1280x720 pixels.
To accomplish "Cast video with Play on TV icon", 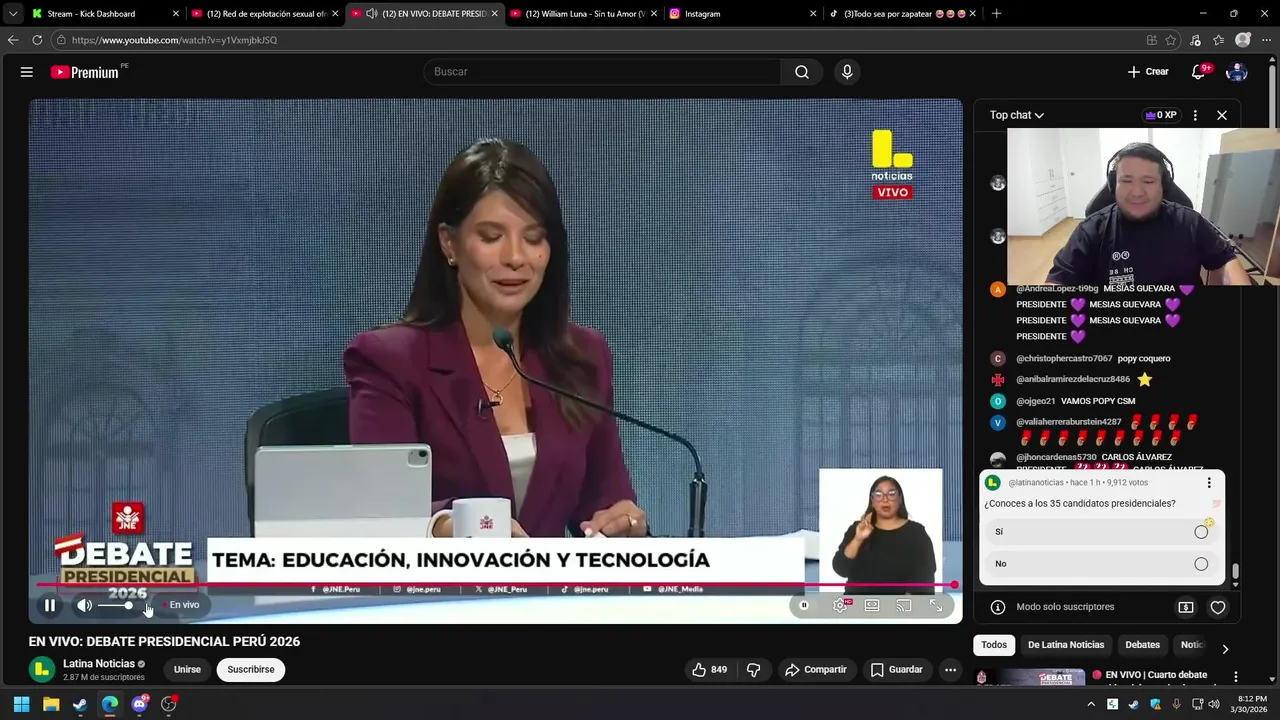I will pos(904,605).
